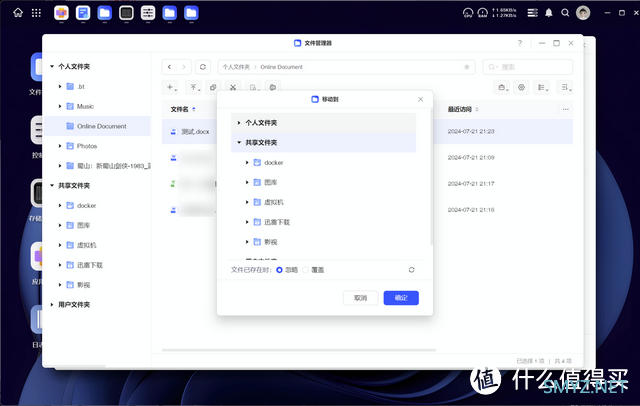This screenshot has height=406, width=640.
Task: Click the network speed readout in top bar
Action: tap(504, 13)
